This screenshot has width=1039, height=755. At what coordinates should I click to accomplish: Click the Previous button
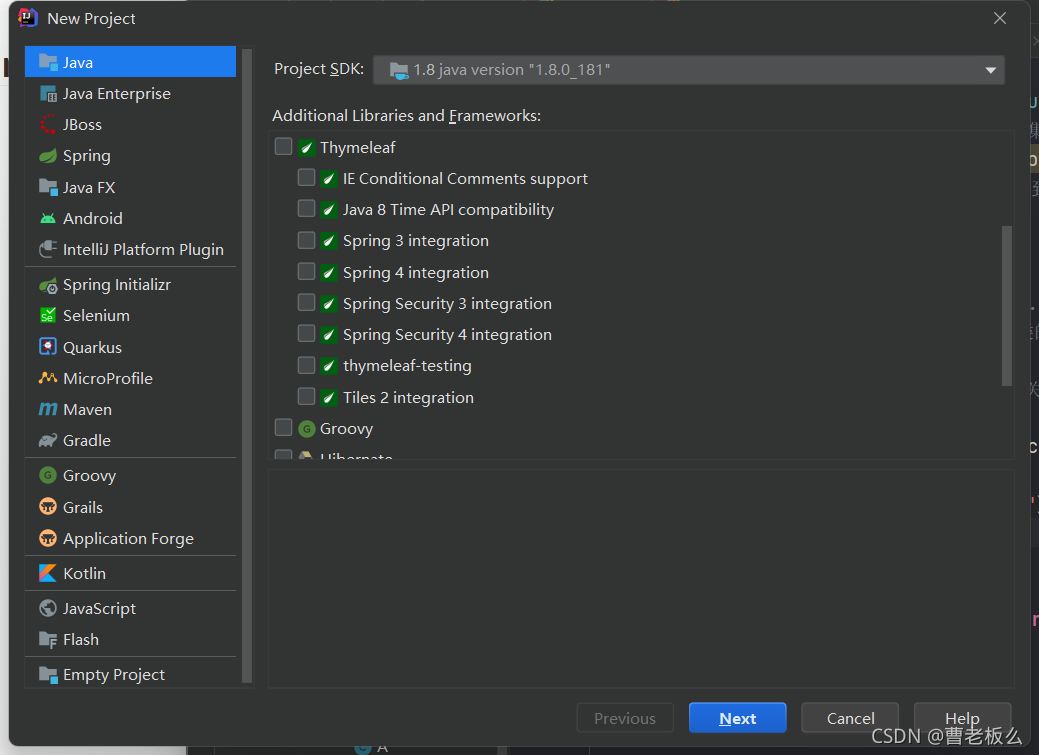pos(625,718)
